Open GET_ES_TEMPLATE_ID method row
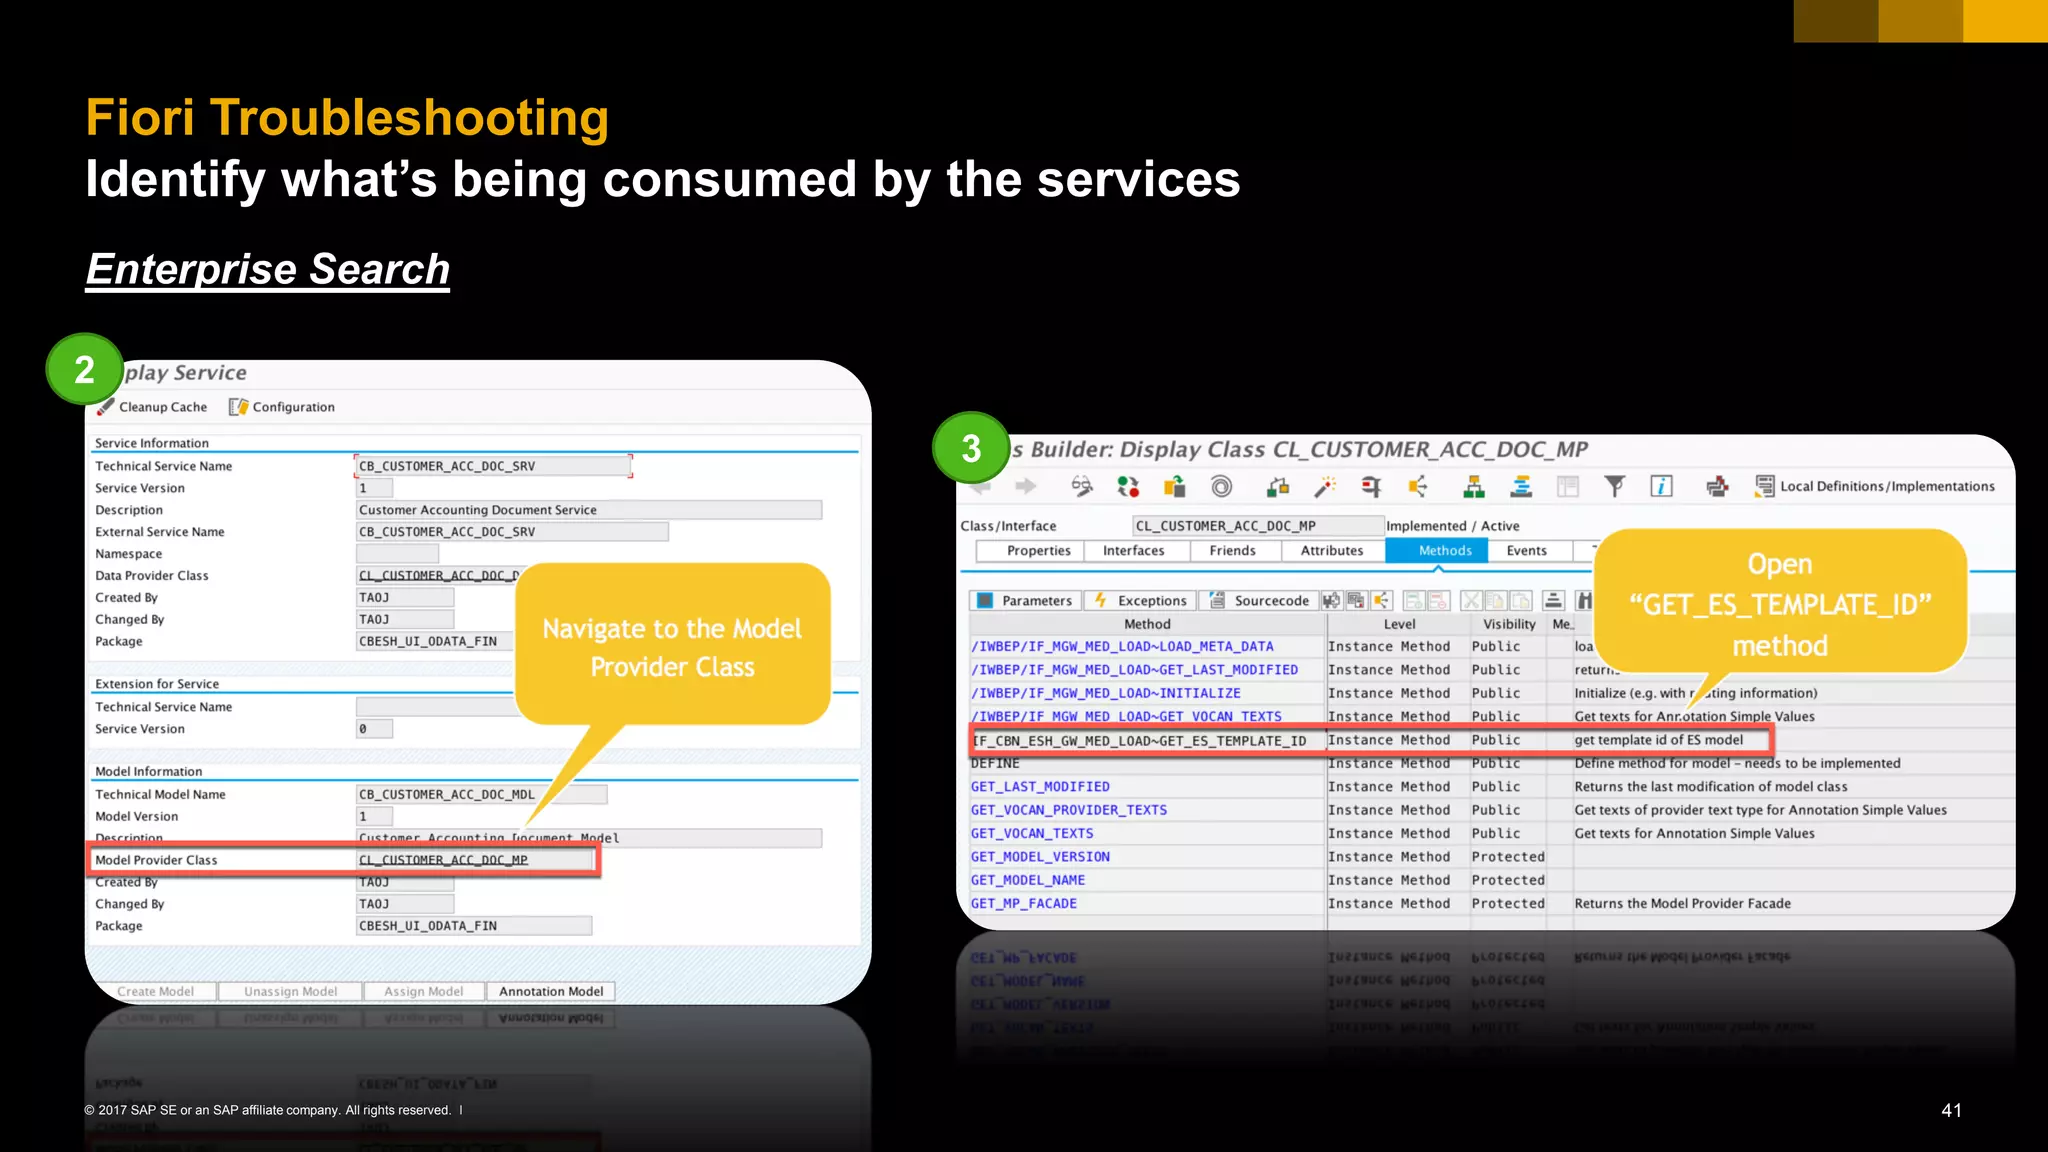 tap(1140, 741)
